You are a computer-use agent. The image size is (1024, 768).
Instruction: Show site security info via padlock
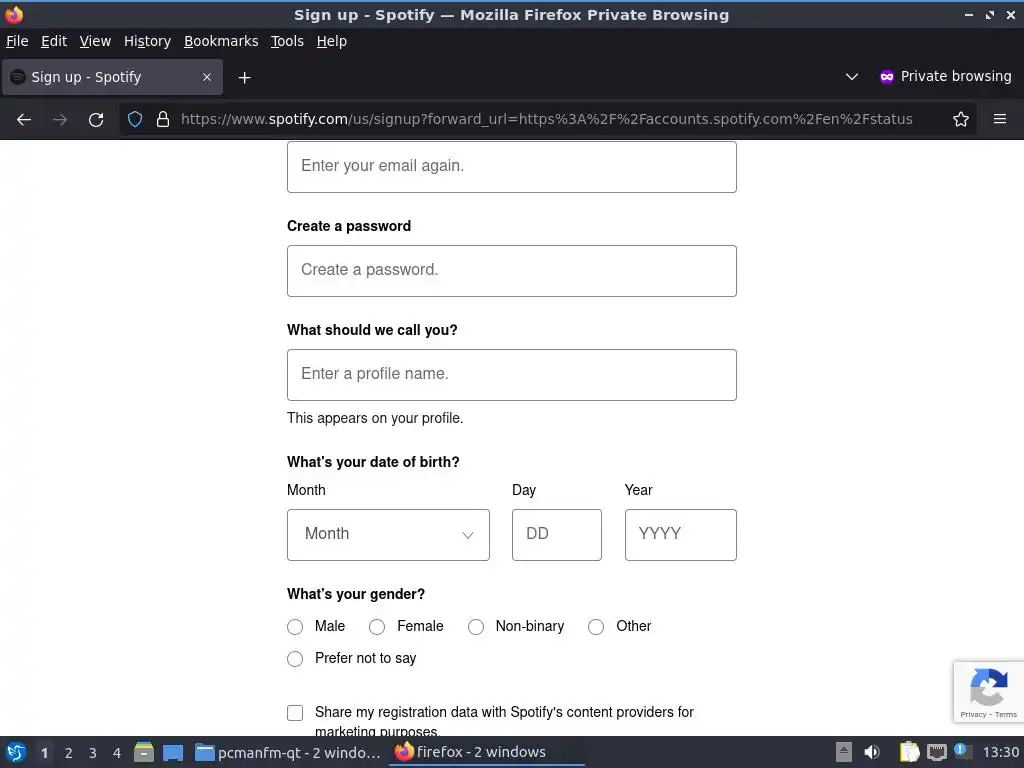(163, 120)
